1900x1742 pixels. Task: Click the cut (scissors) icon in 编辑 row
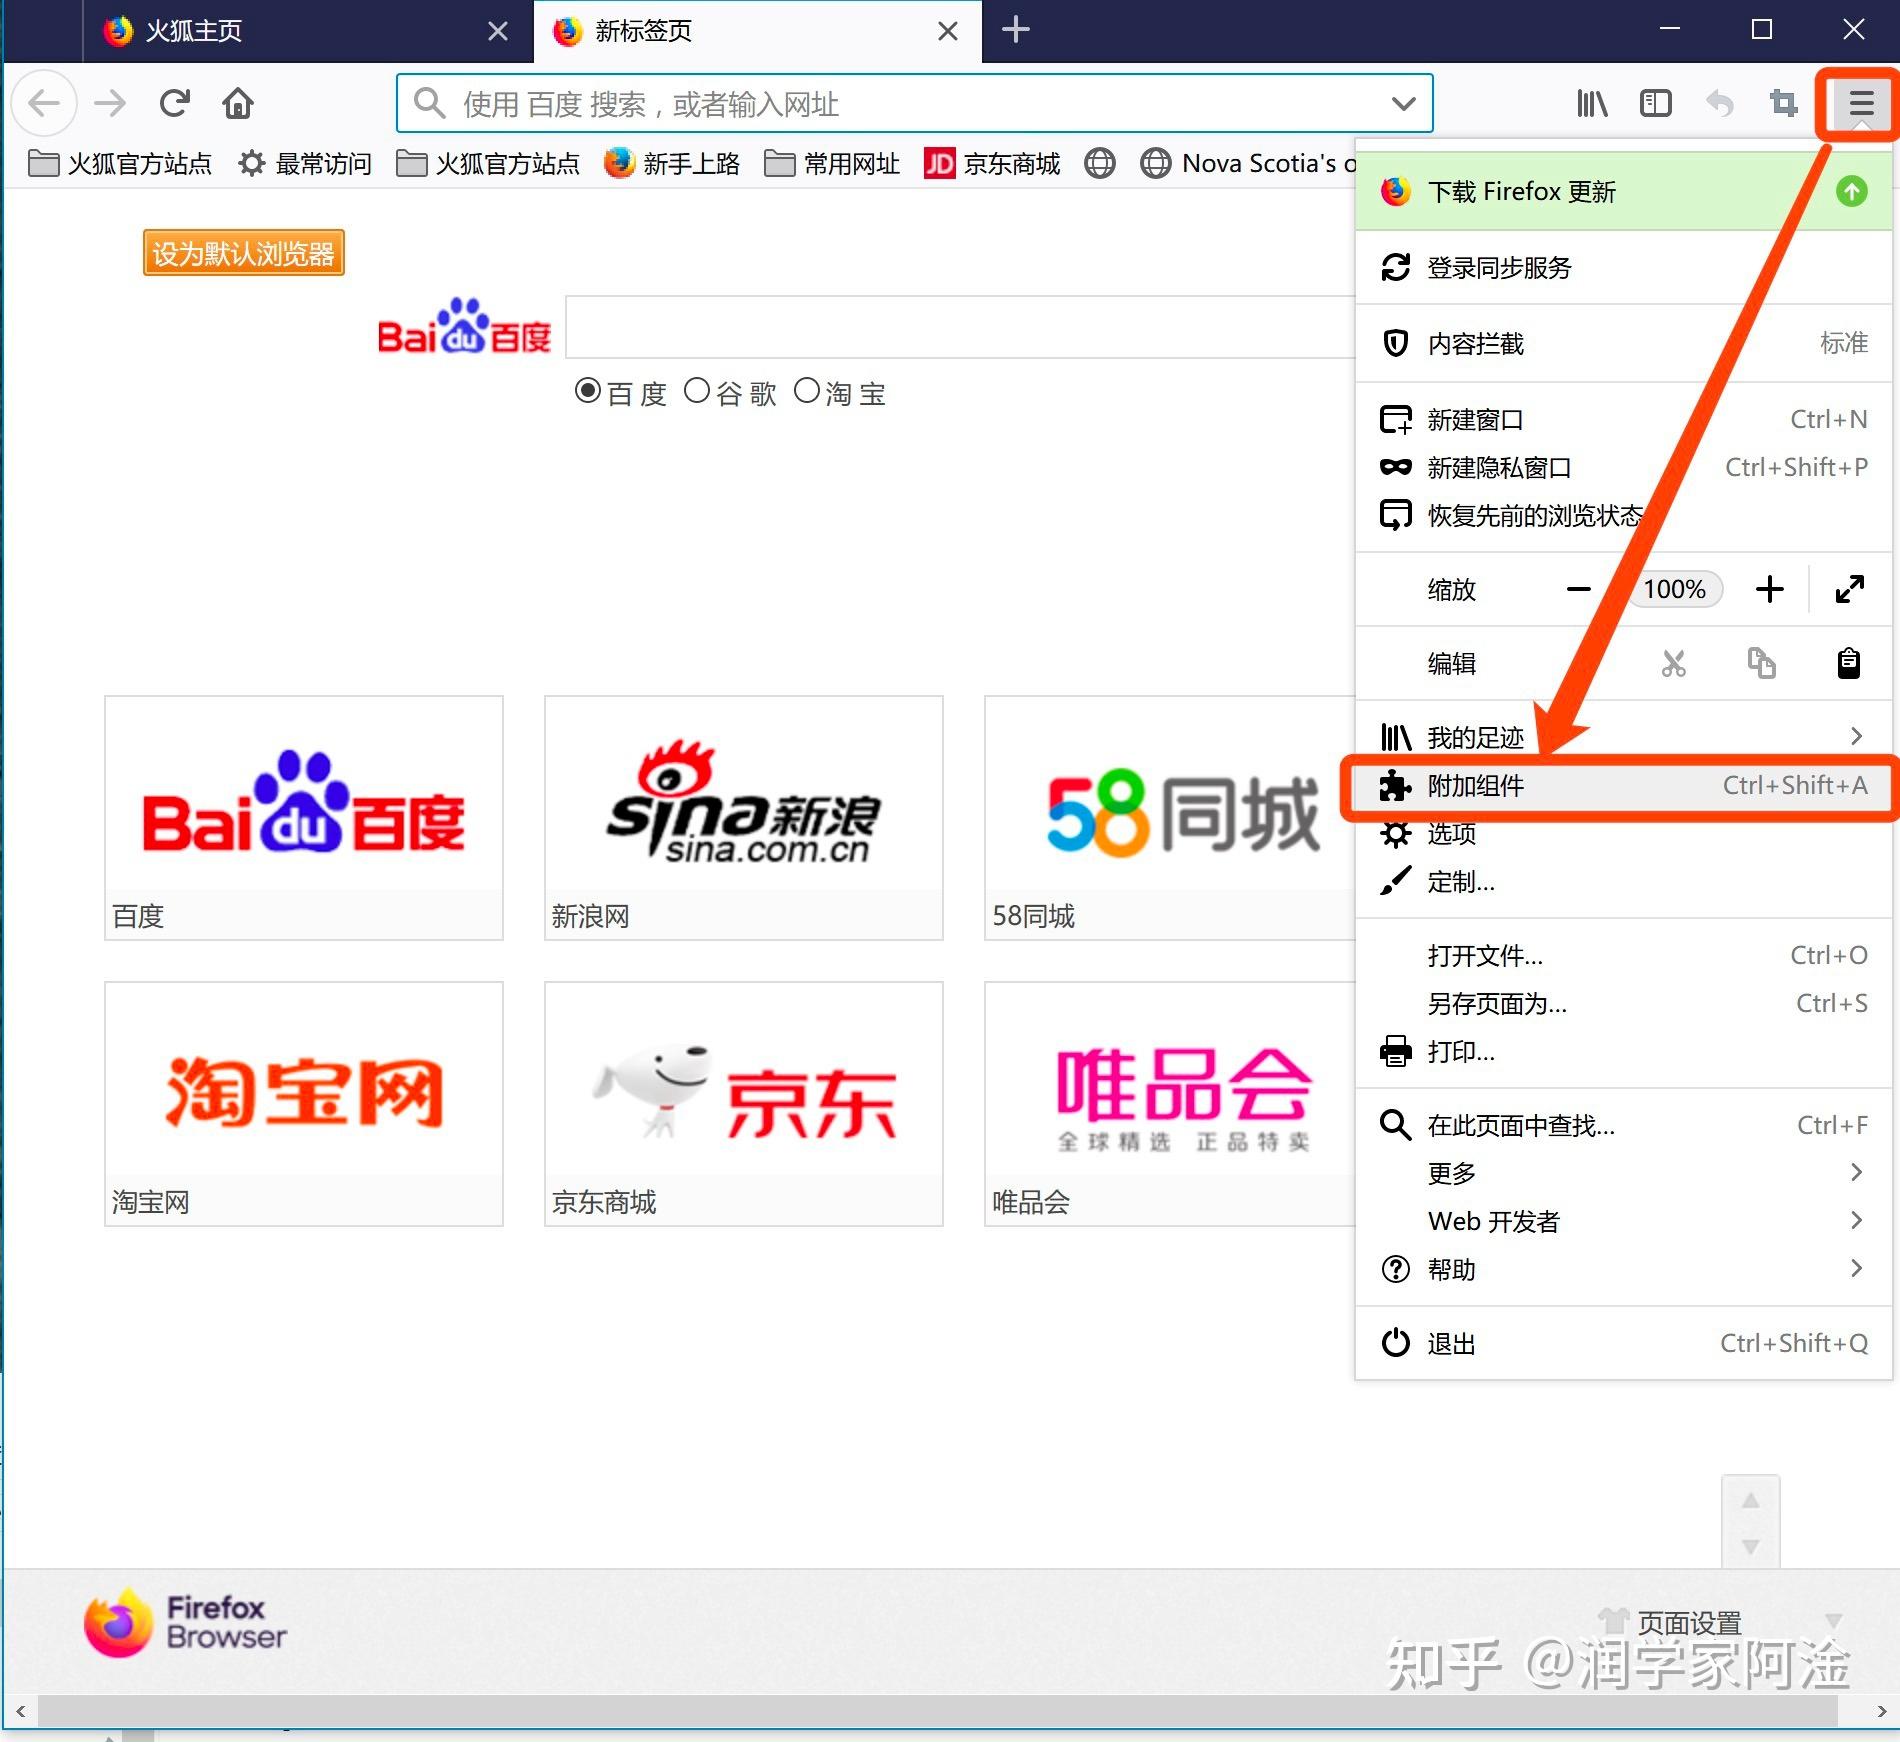(x=1673, y=663)
